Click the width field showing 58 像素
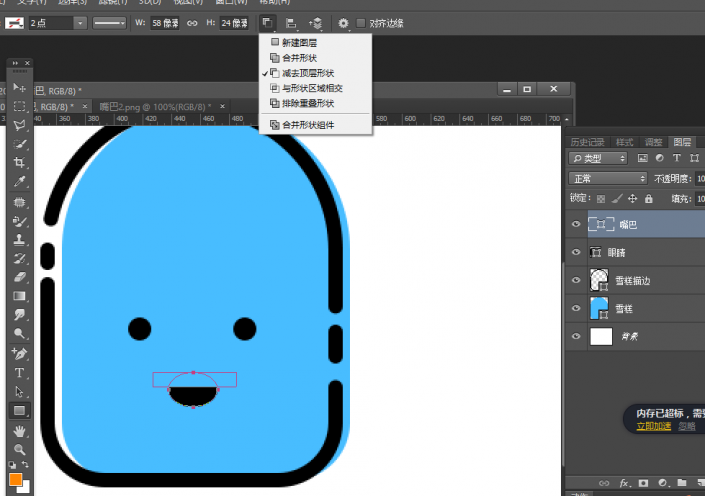705x496 pixels. 165,23
